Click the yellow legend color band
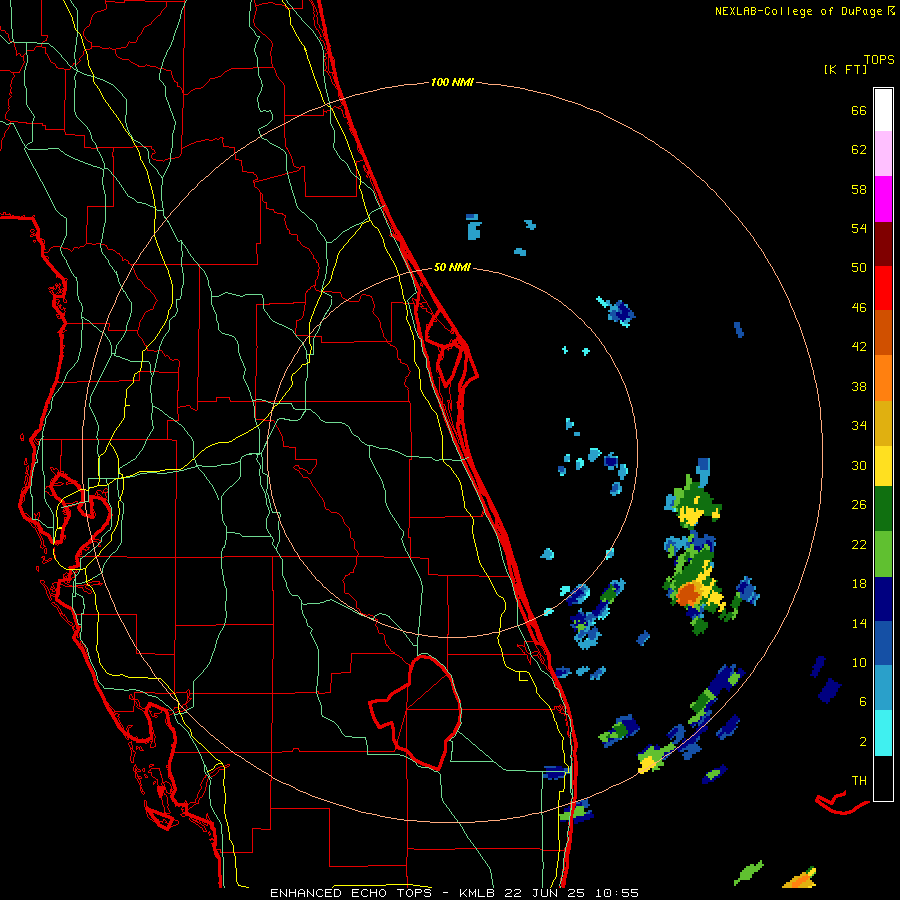 883,466
